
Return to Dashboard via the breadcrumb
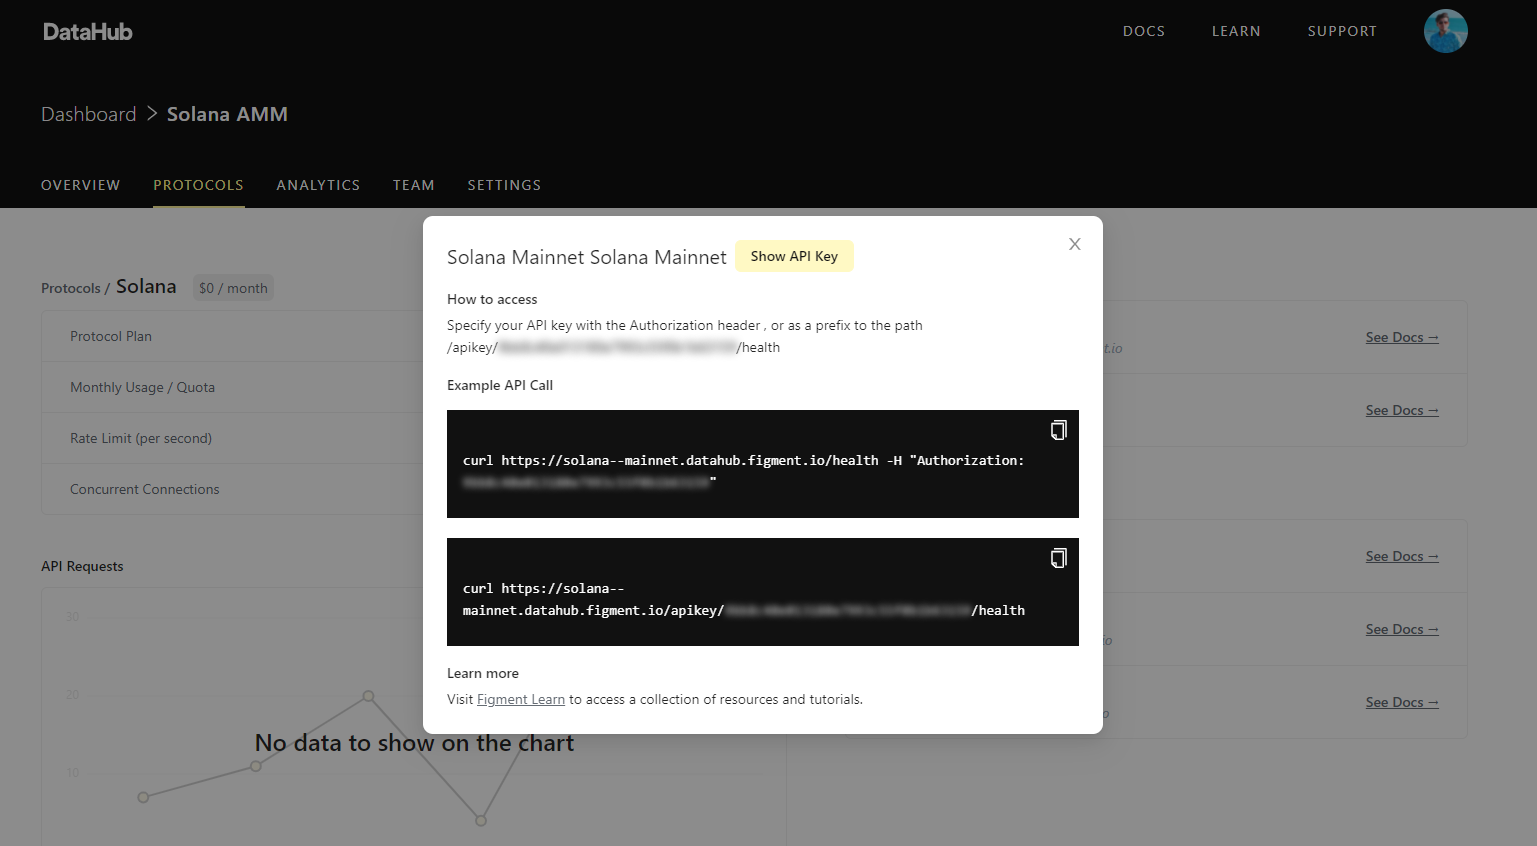[x=89, y=114]
